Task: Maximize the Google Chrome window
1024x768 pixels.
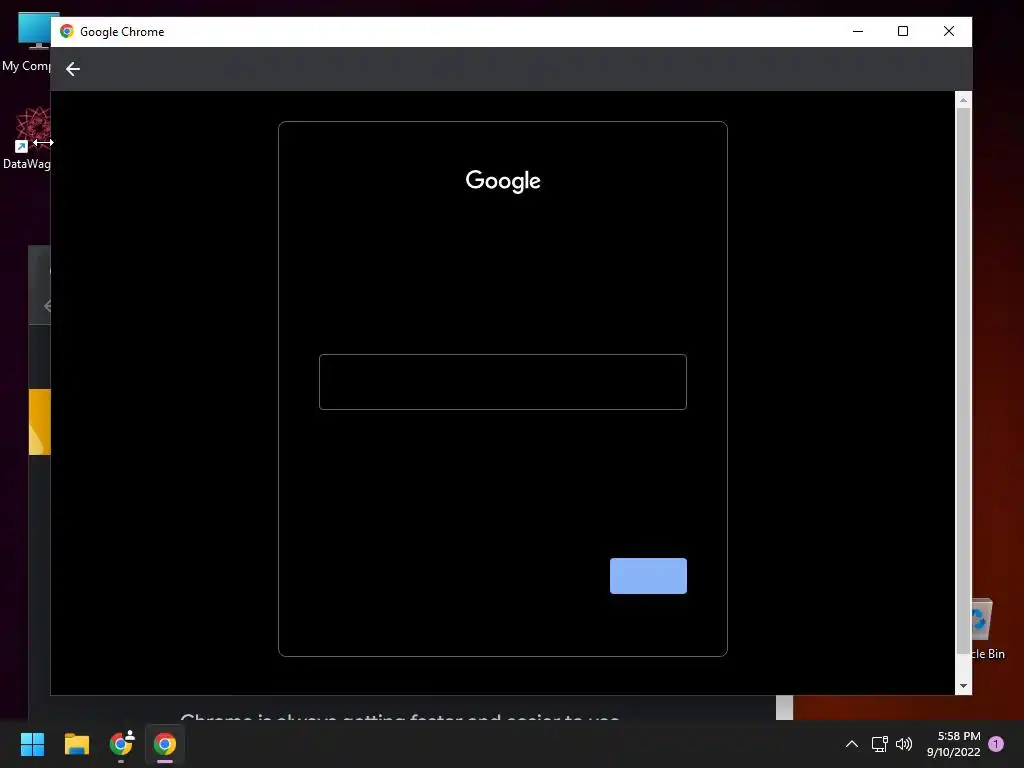Action: click(903, 31)
